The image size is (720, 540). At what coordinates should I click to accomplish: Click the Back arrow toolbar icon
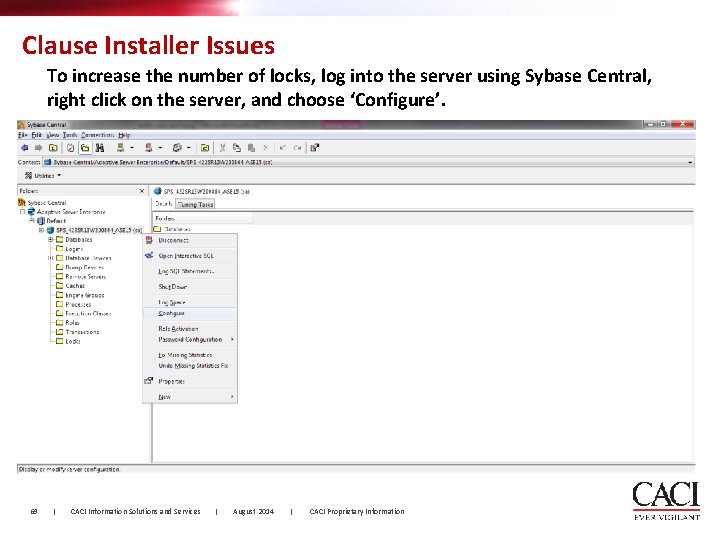[x=24, y=148]
